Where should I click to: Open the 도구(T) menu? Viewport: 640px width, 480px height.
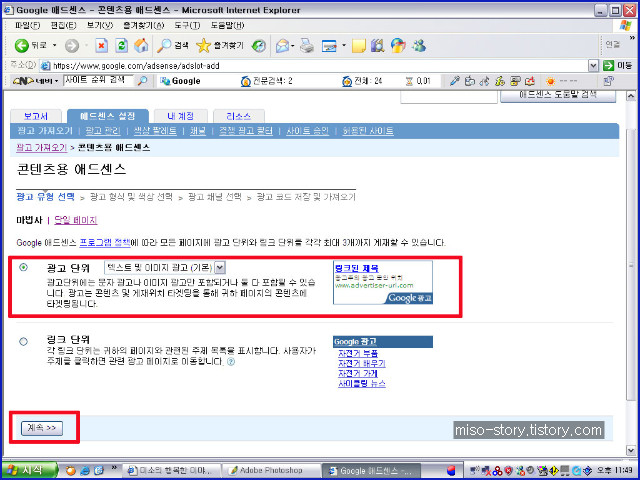[187, 25]
